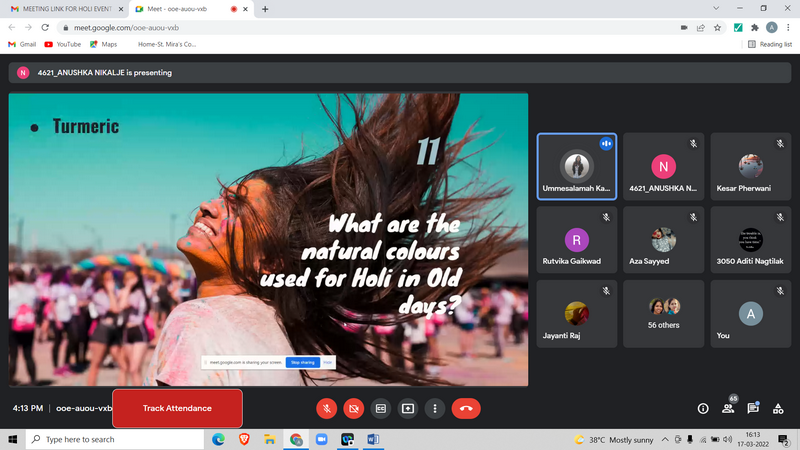Open Word from taskbar
Image resolution: width=800 pixels, height=450 pixels.
(373, 439)
